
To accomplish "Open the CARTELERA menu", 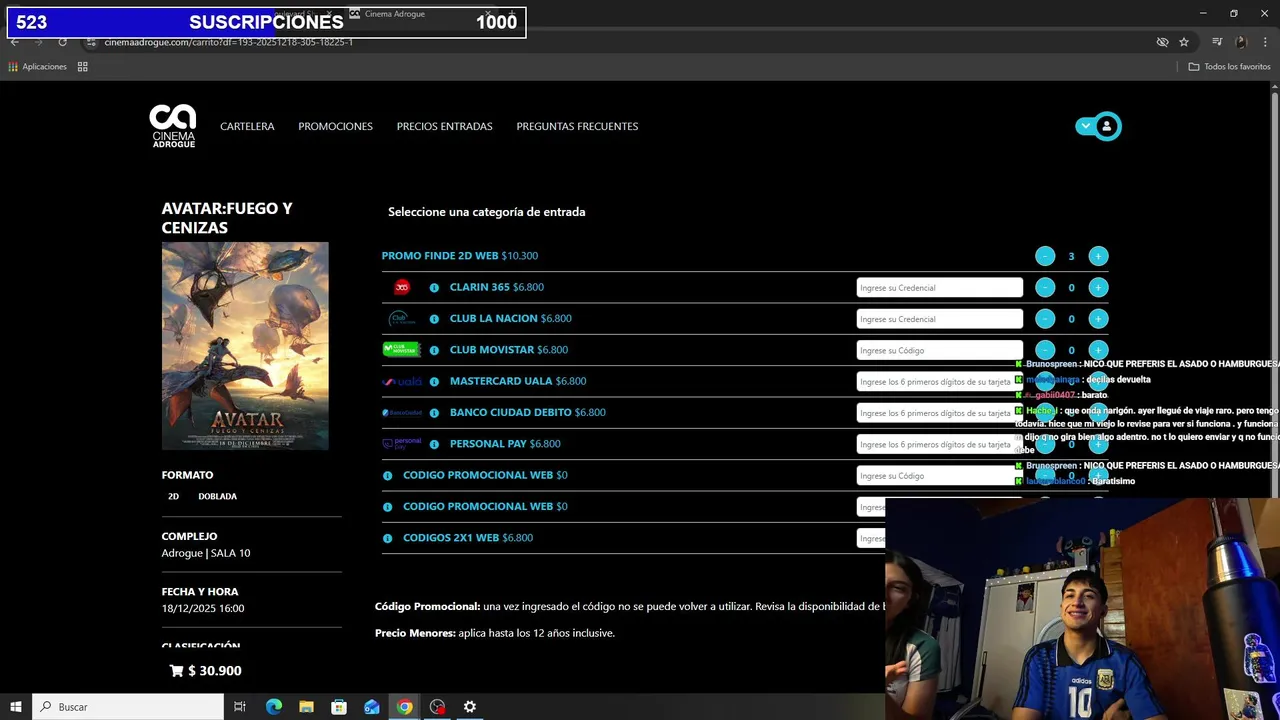I will (247, 126).
